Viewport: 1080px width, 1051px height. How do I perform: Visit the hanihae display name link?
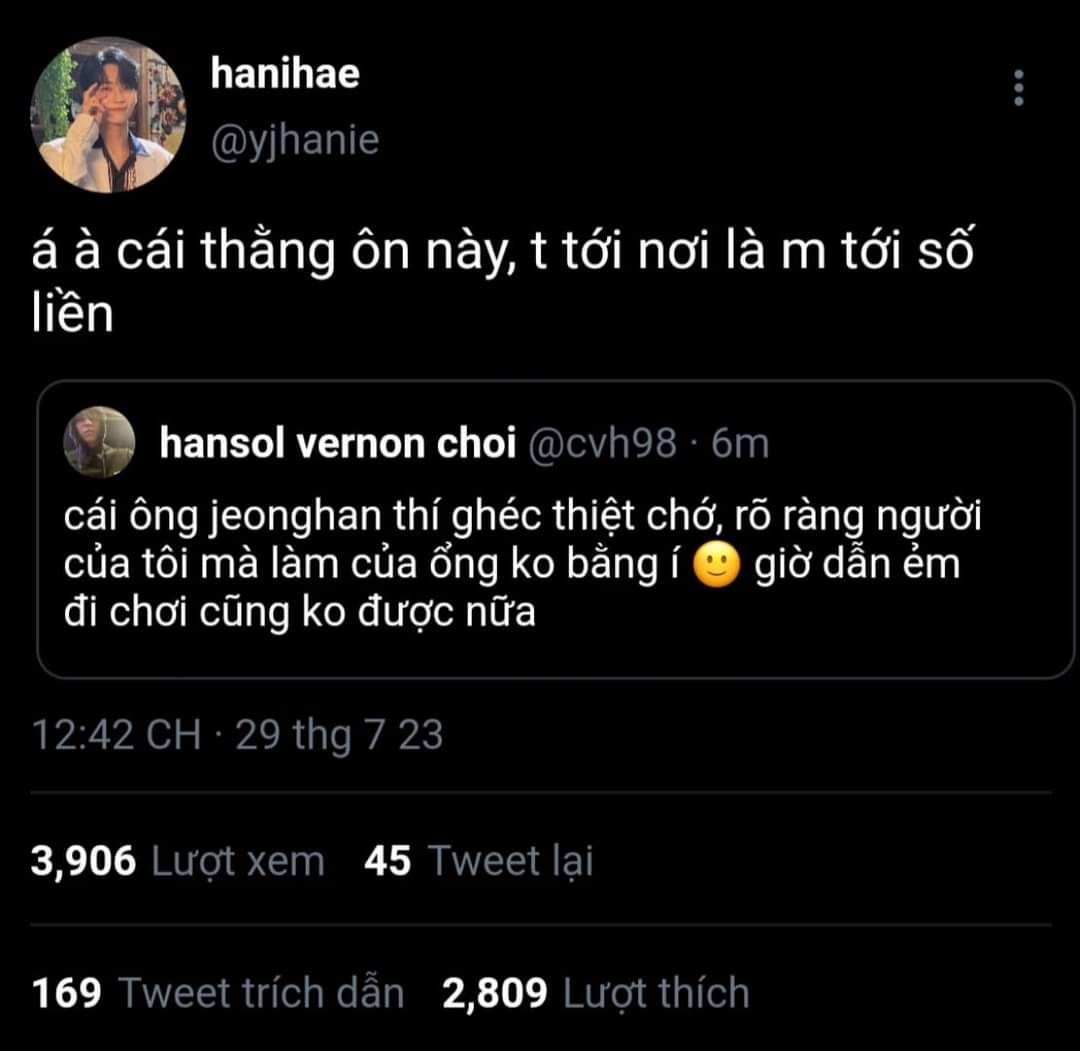[x=285, y=74]
